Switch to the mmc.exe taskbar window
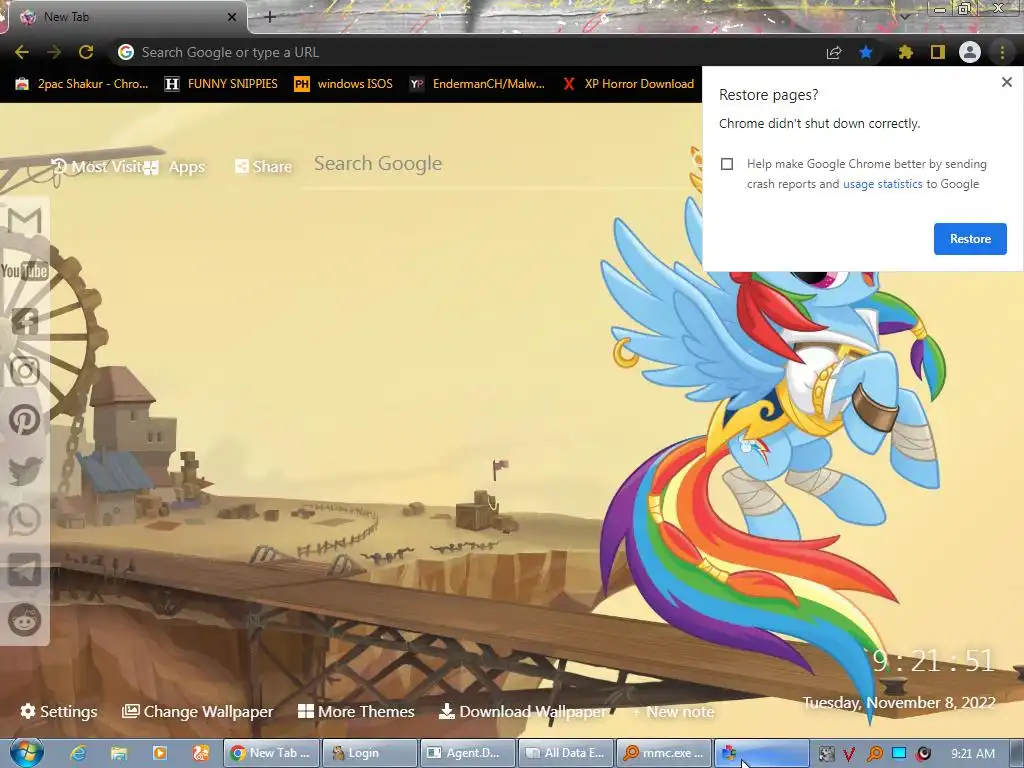 pos(665,753)
